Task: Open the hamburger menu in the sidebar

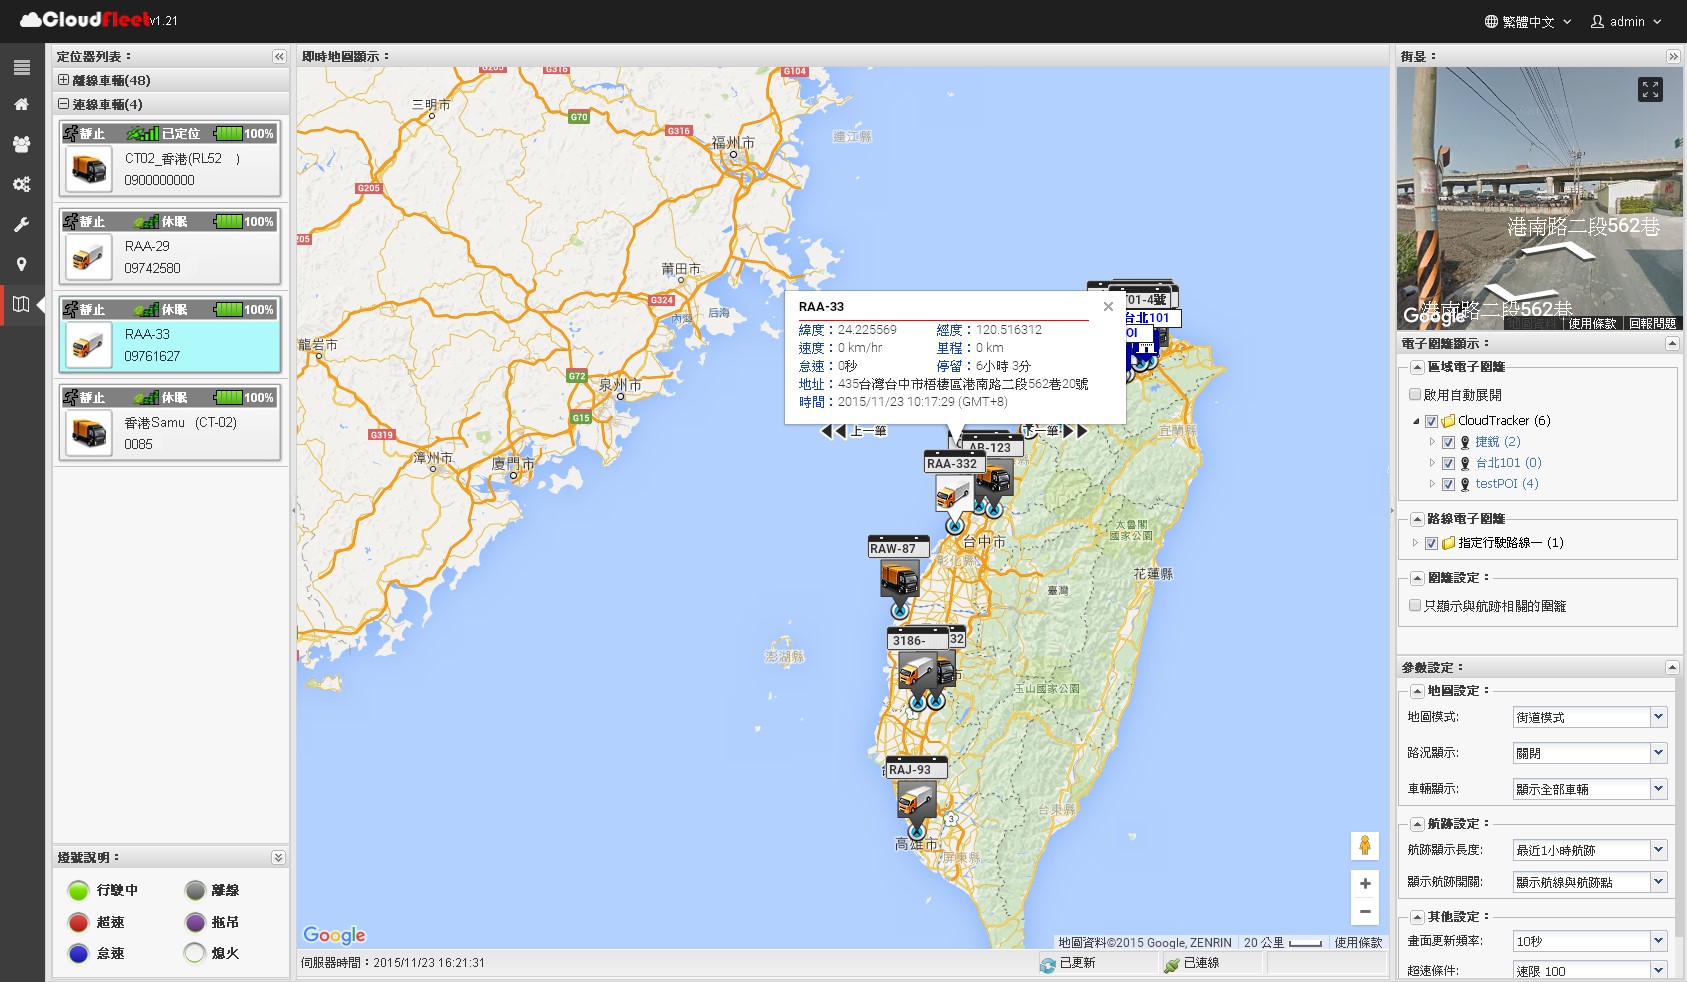Action: (21, 68)
